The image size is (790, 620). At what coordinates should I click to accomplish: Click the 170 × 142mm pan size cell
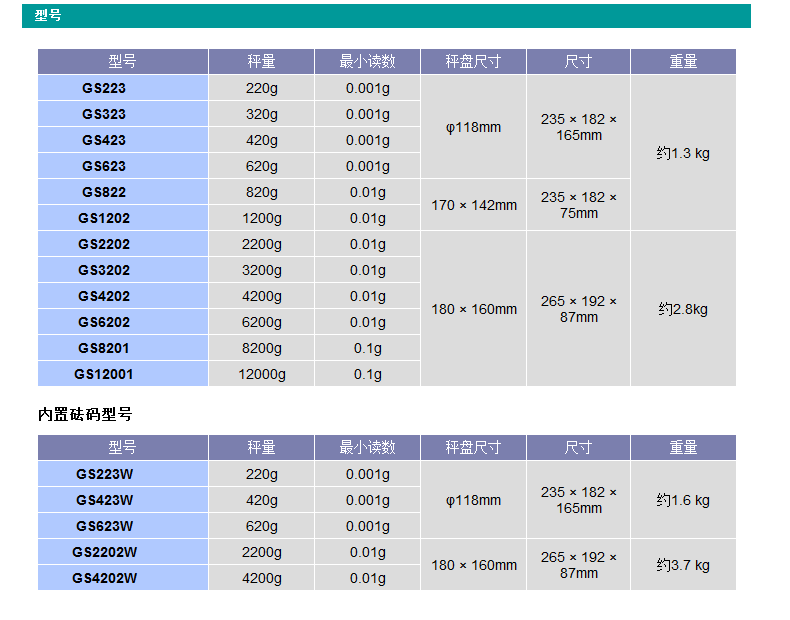474,205
